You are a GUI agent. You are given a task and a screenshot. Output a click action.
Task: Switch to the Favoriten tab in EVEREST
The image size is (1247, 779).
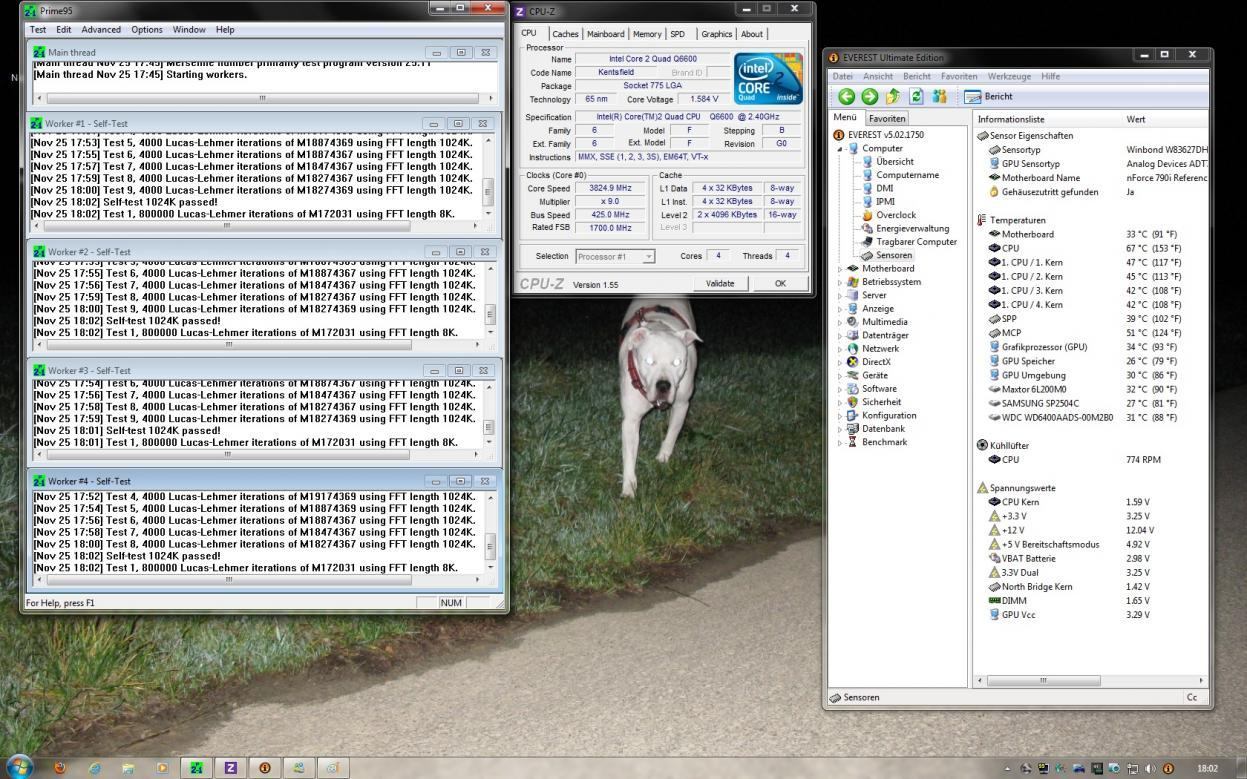(887, 119)
